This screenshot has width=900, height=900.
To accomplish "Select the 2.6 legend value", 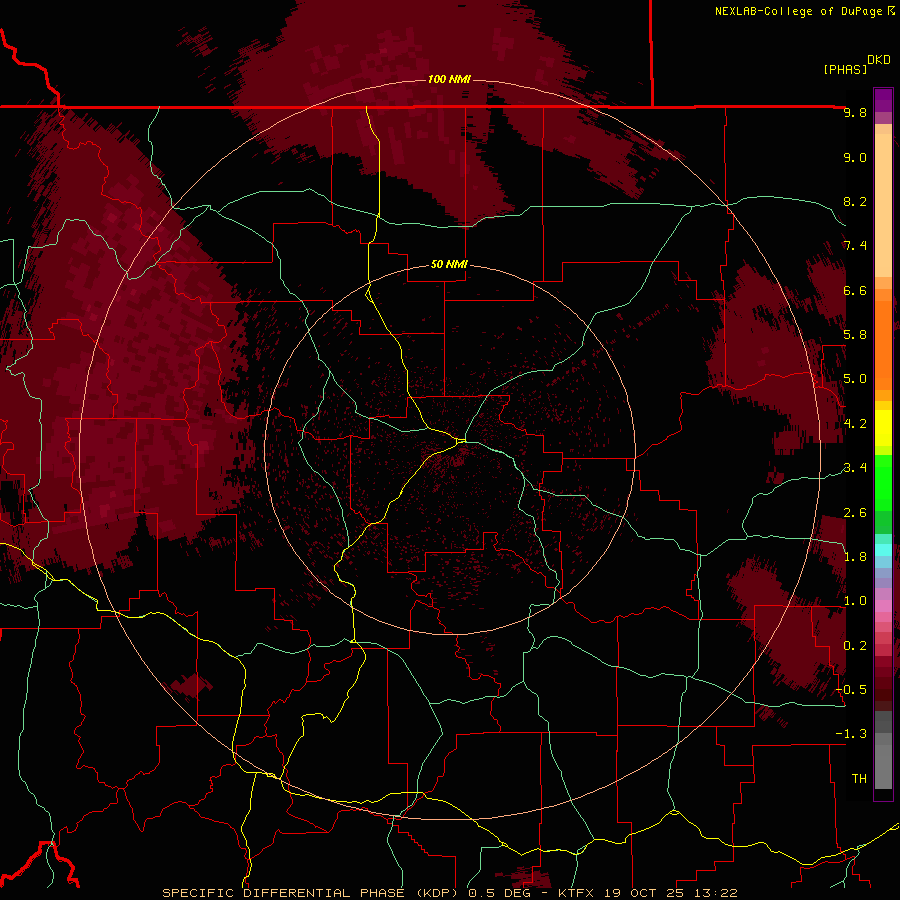I will (x=855, y=512).
